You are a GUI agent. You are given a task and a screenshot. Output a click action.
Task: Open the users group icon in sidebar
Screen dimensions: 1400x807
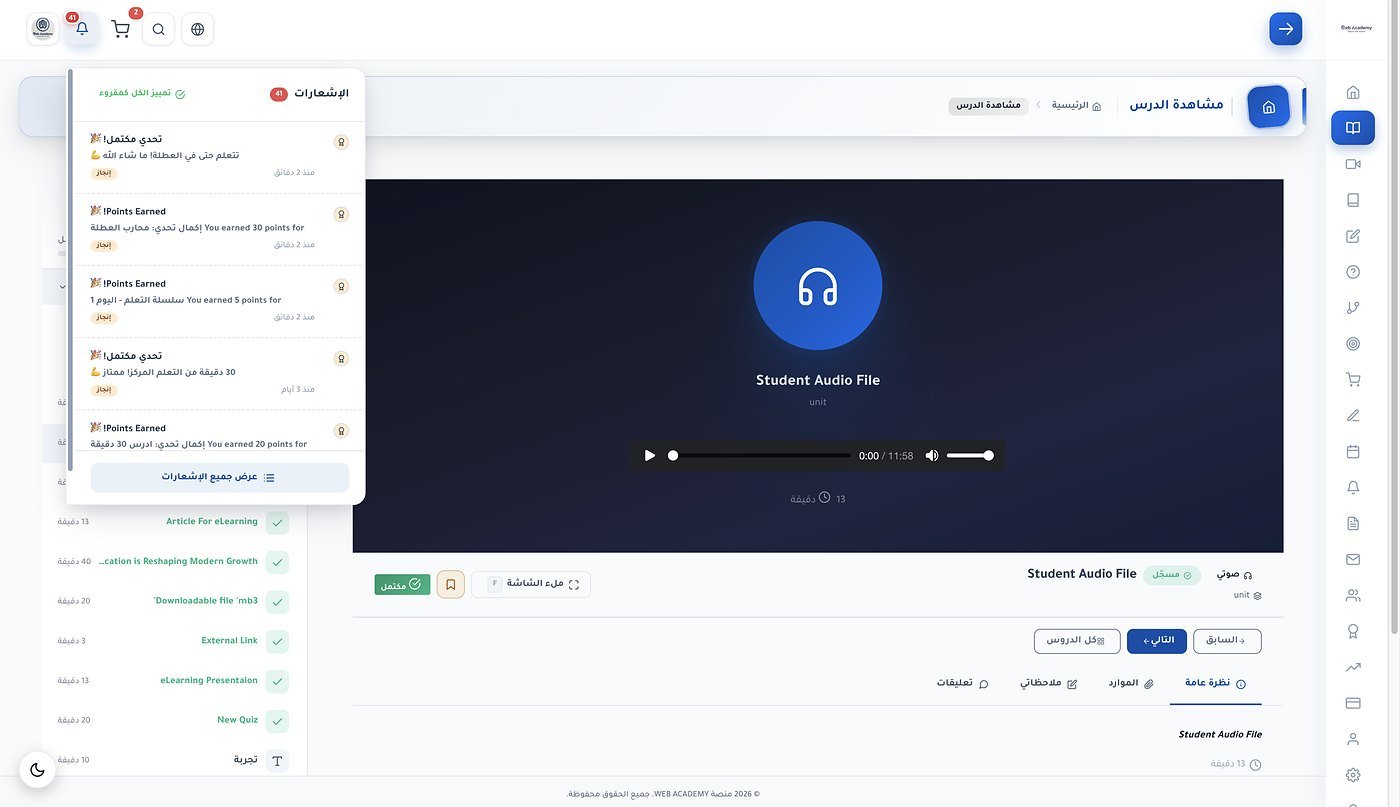tap(1353, 595)
